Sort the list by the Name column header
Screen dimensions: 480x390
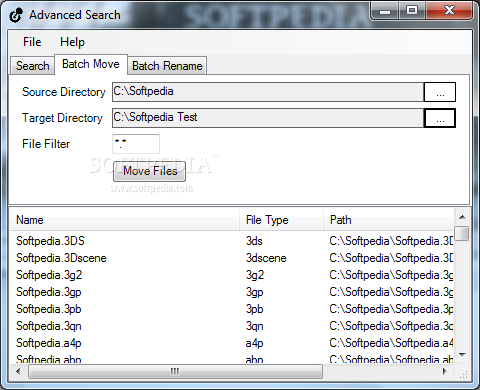coord(124,220)
